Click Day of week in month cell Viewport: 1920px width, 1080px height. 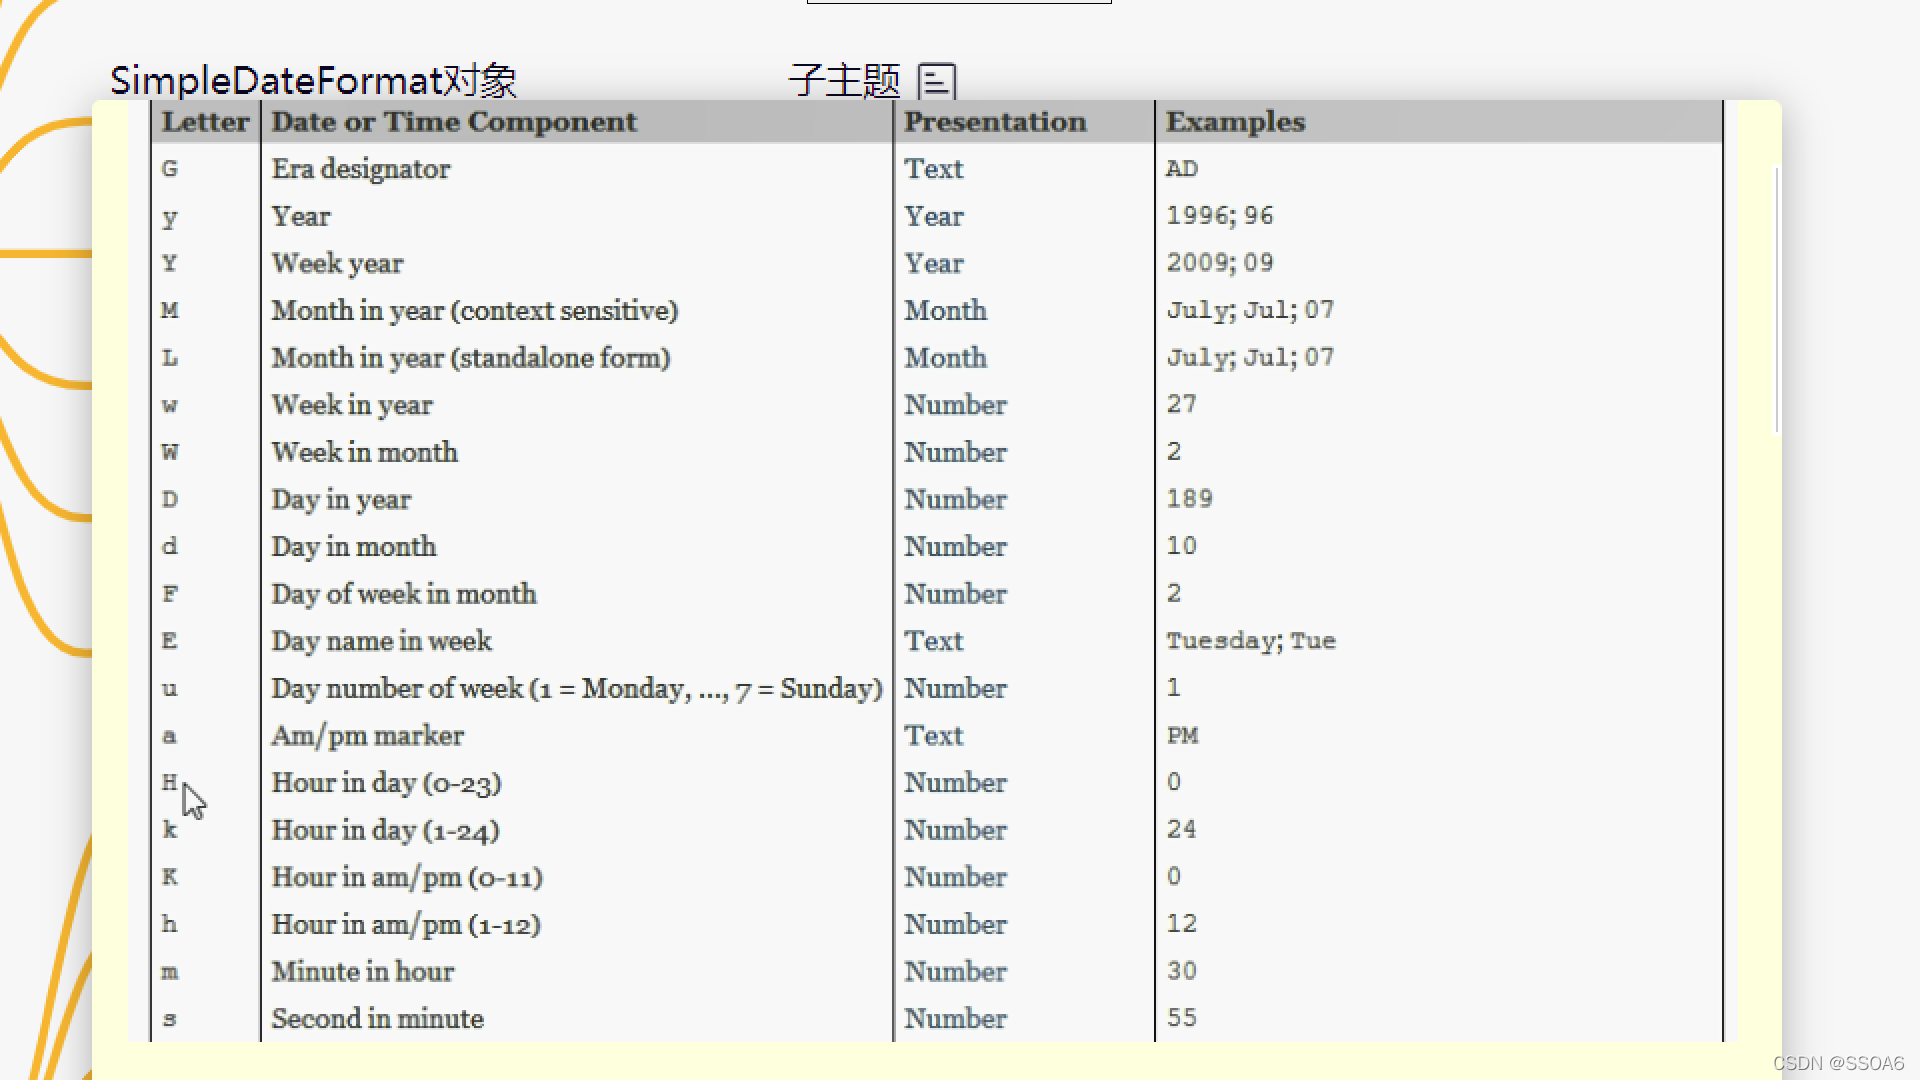(404, 594)
